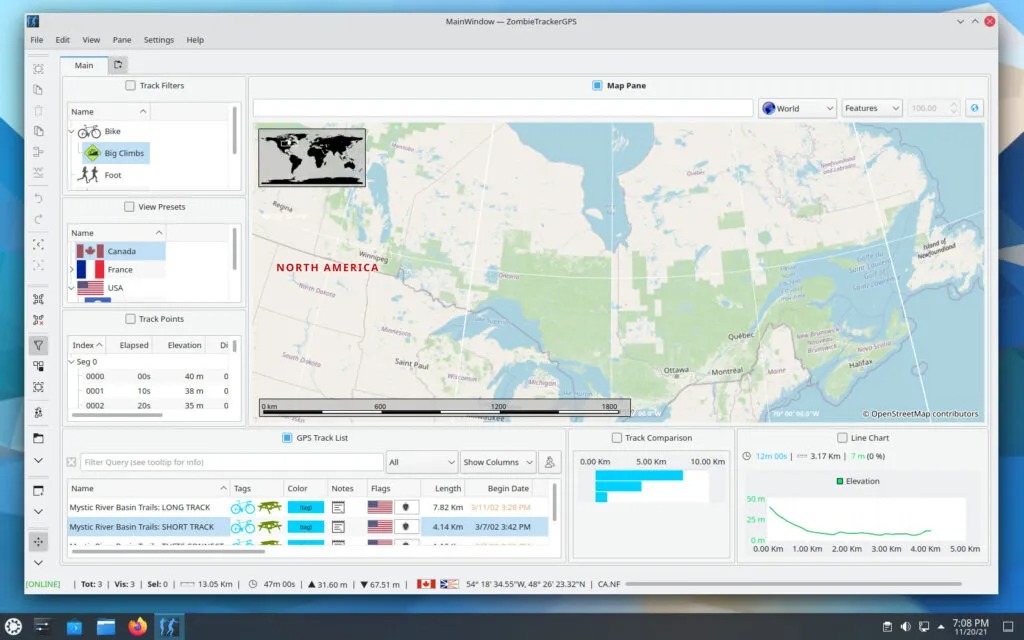Click the person icon next to Show Columns

click(549, 462)
